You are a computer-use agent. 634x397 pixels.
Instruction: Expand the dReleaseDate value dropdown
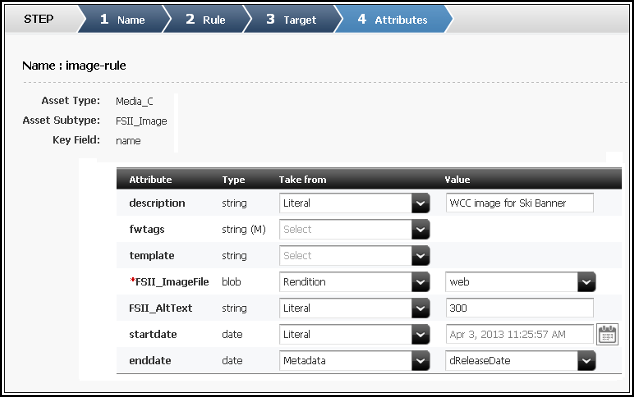[x=586, y=360]
